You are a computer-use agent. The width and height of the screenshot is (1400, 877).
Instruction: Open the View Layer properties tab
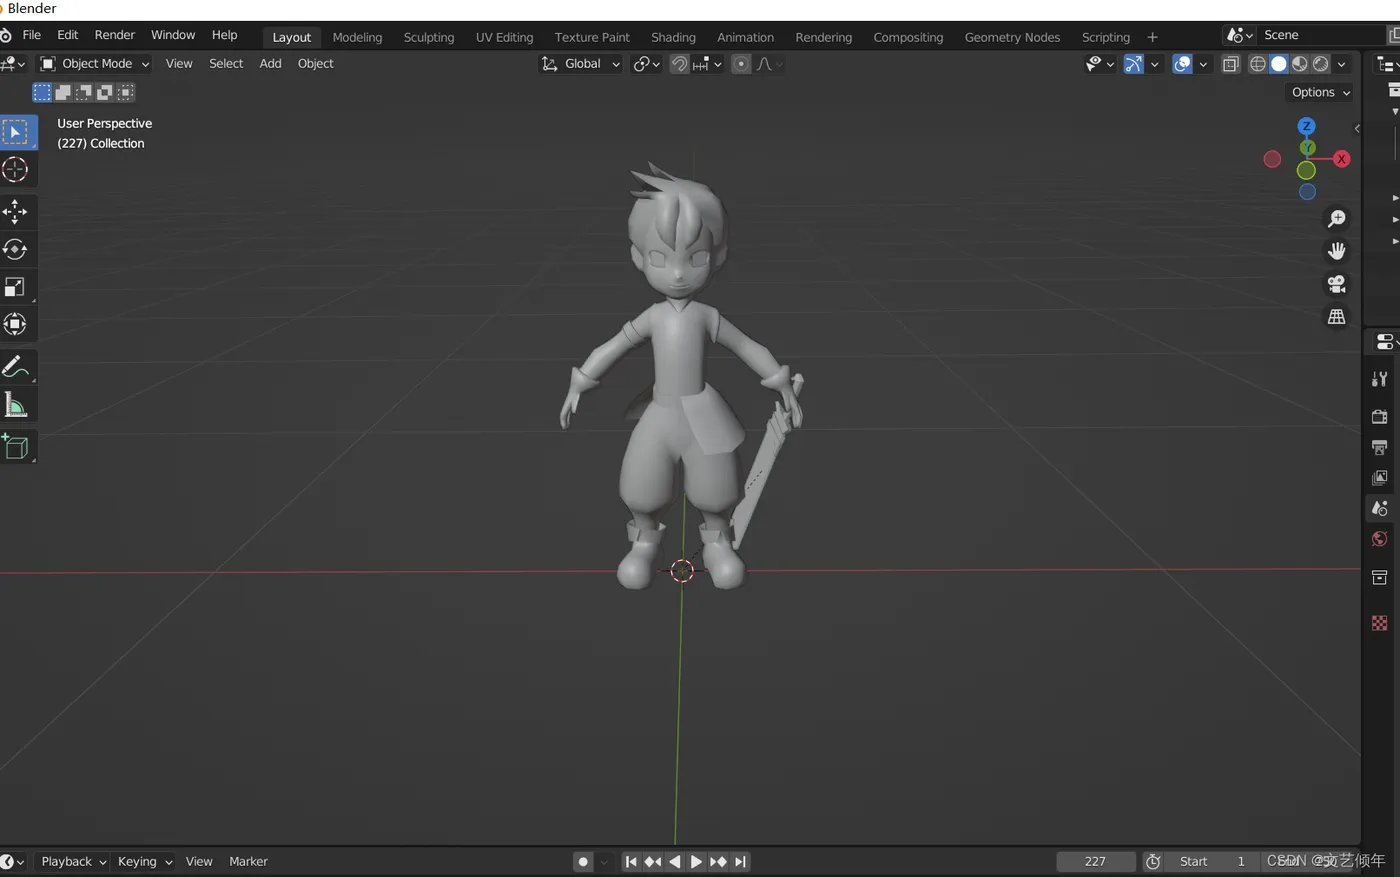click(1380, 478)
